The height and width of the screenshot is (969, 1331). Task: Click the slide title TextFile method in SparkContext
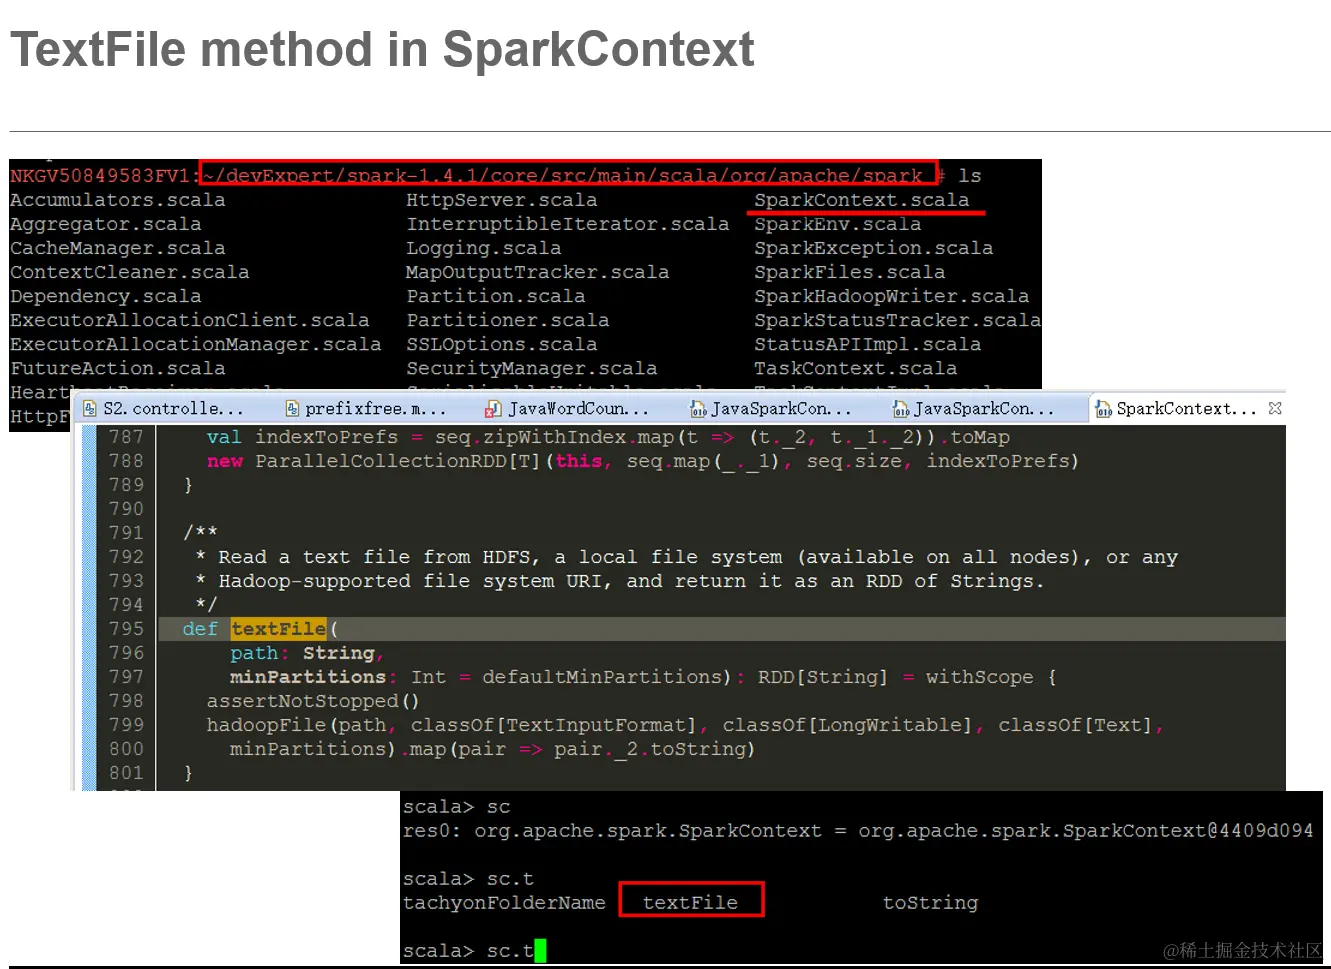coord(382,49)
